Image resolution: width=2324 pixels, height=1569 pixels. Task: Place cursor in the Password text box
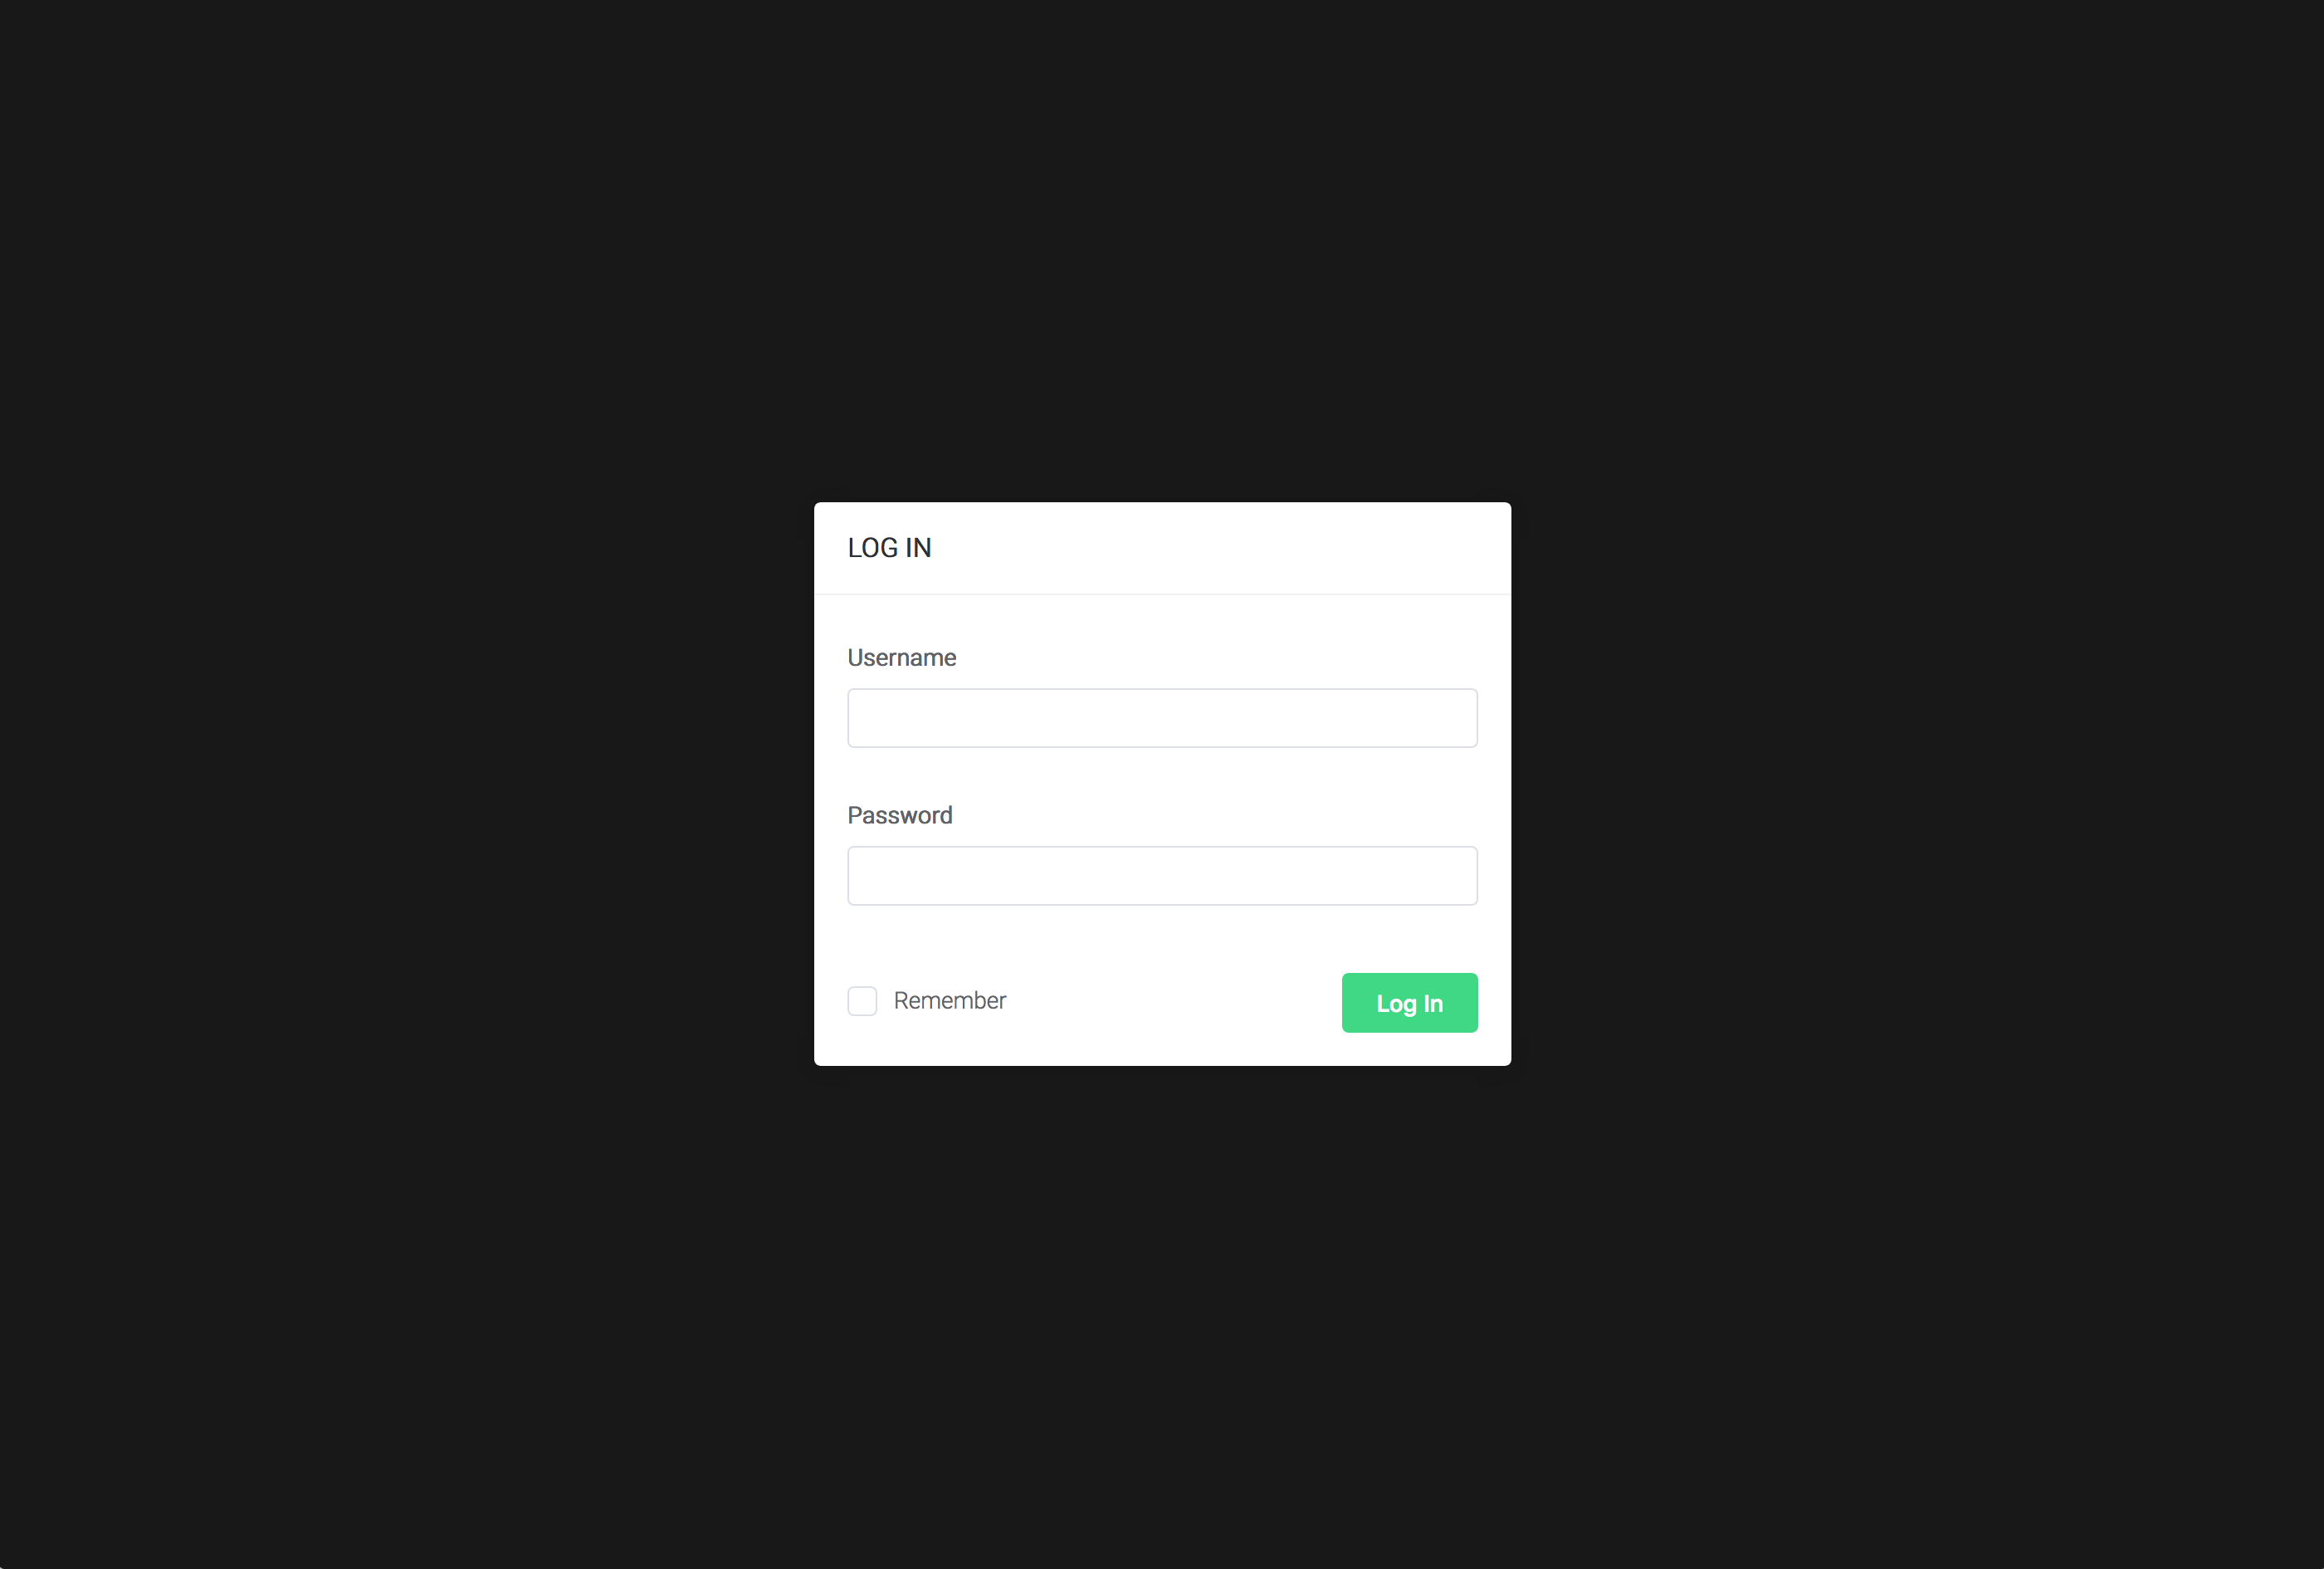coord(1162,876)
